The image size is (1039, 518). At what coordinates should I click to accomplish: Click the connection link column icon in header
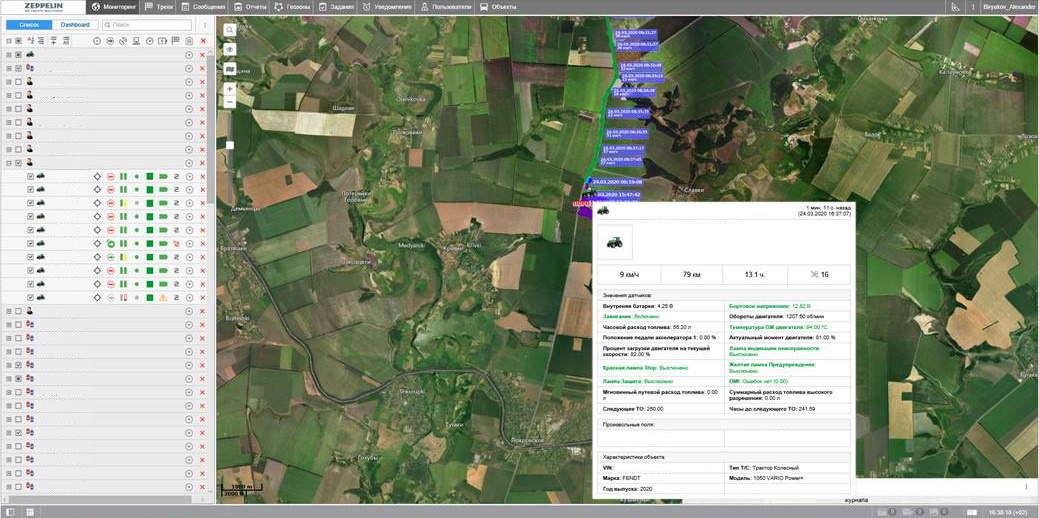click(123, 41)
